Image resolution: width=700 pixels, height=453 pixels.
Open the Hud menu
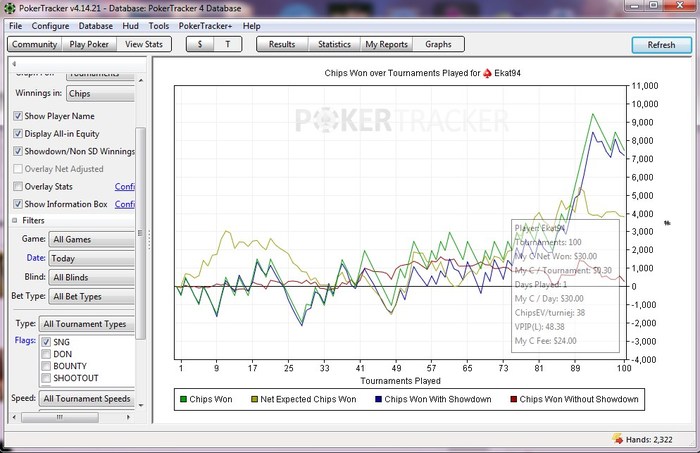(x=130, y=26)
